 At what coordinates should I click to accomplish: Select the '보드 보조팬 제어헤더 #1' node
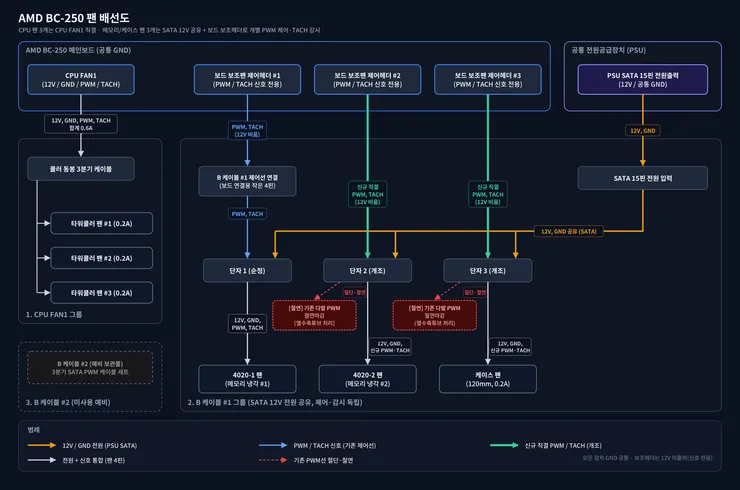[247, 80]
